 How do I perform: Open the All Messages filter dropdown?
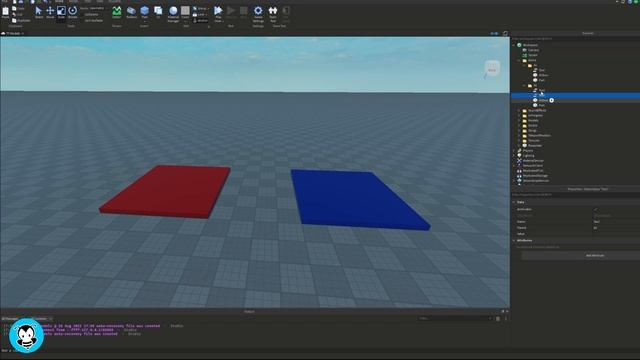click(x=10, y=319)
